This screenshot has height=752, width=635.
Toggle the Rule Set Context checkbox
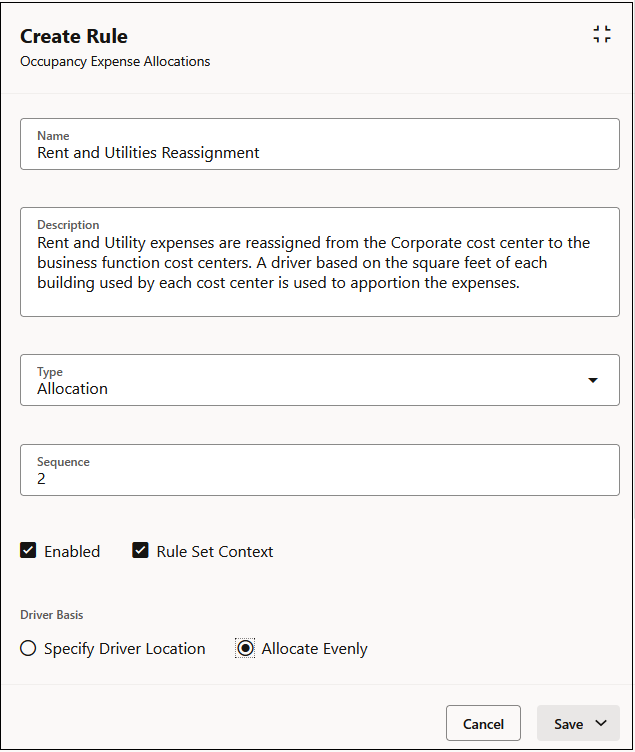[x=140, y=550]
